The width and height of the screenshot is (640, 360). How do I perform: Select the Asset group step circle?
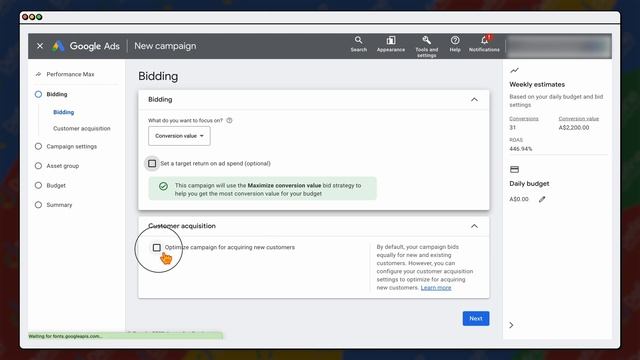point(38,166)
